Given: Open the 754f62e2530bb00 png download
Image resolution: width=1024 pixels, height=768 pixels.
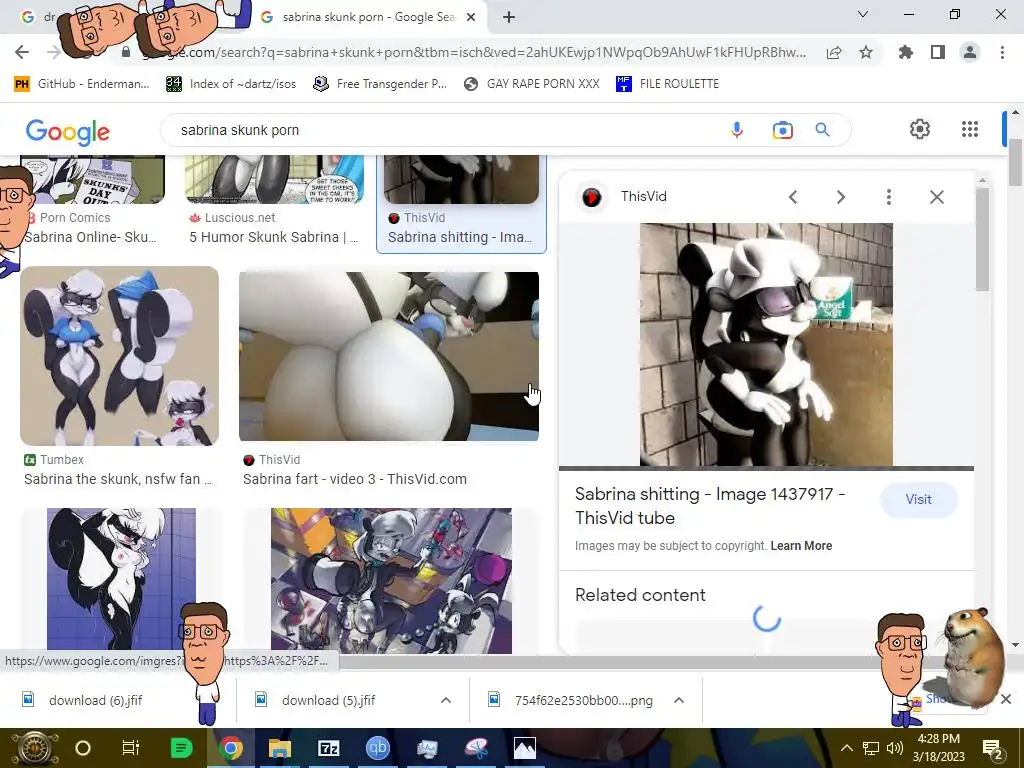Looking at the screenshot, I should [x=583, y=700].
